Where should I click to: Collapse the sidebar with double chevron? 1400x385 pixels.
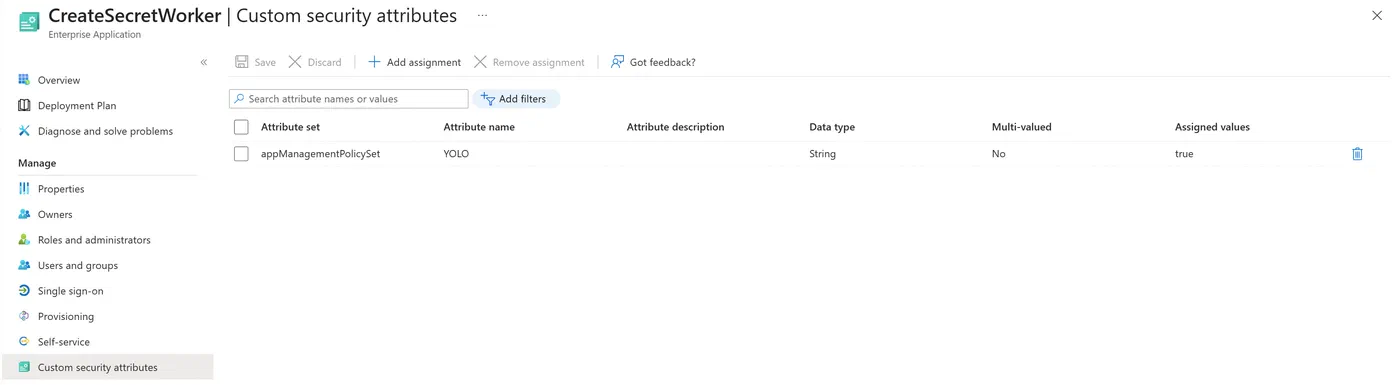pos(204,62)
